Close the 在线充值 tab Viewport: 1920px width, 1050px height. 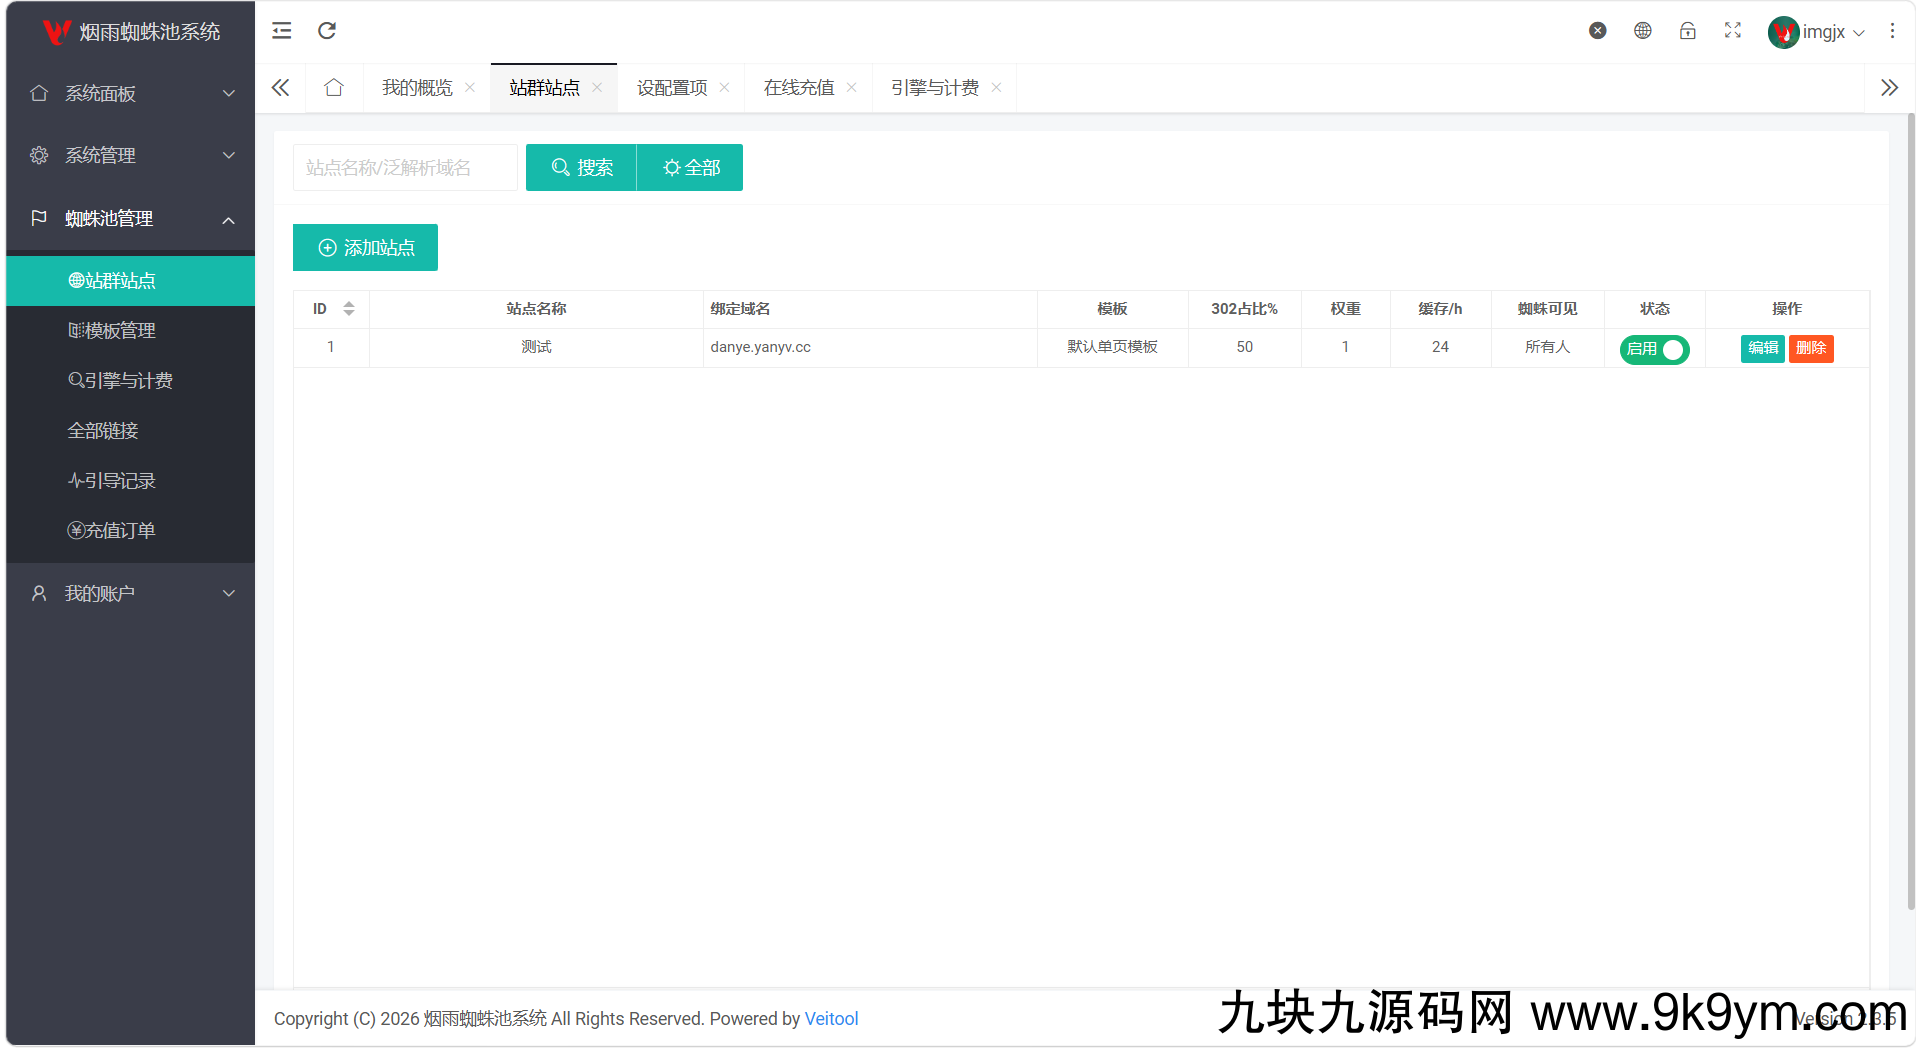pyautogui.click(x=851, y=88)
